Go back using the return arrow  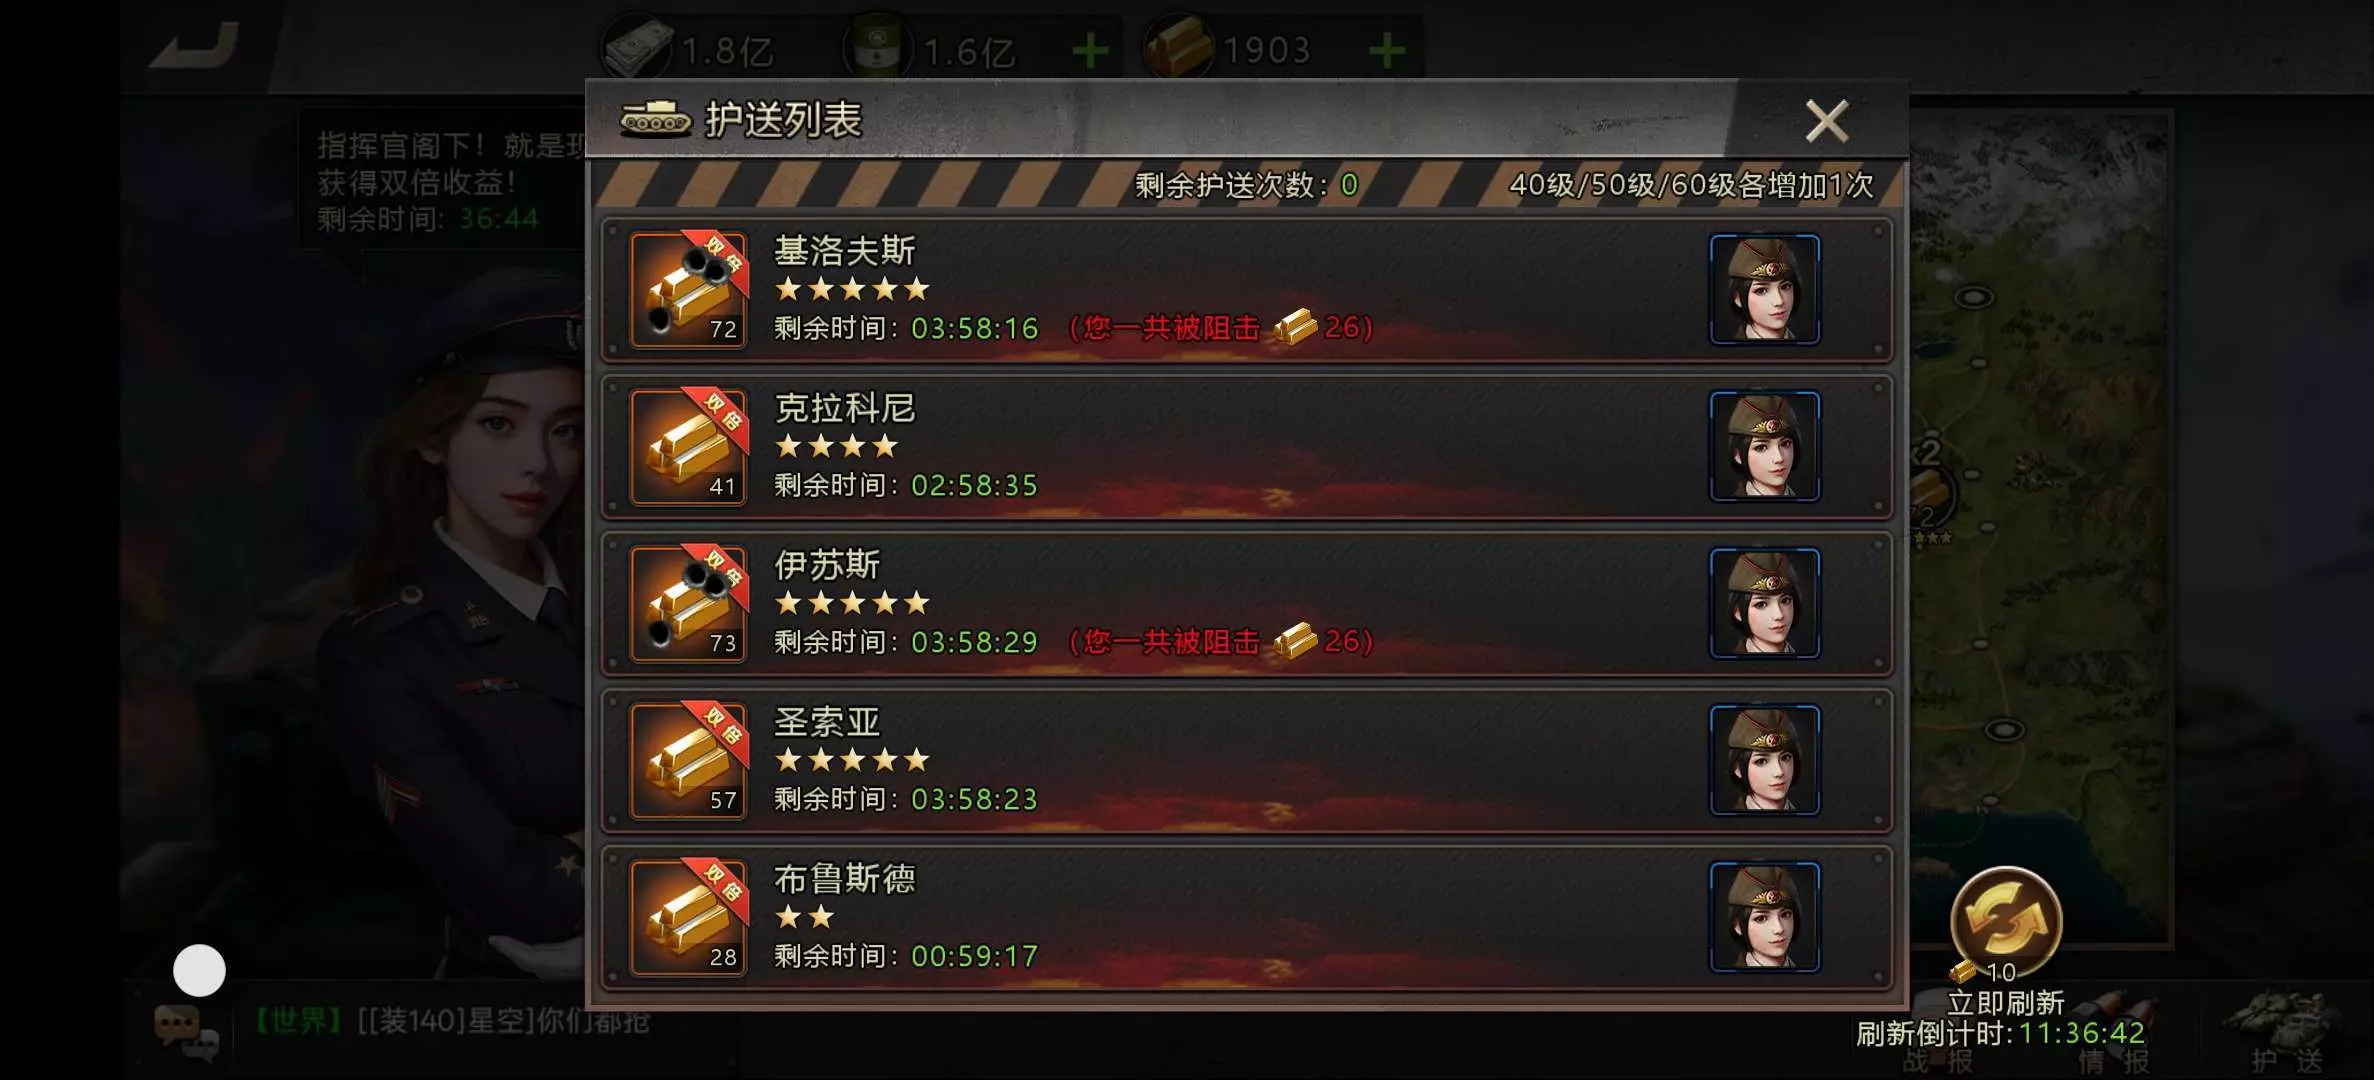(194, 45)
